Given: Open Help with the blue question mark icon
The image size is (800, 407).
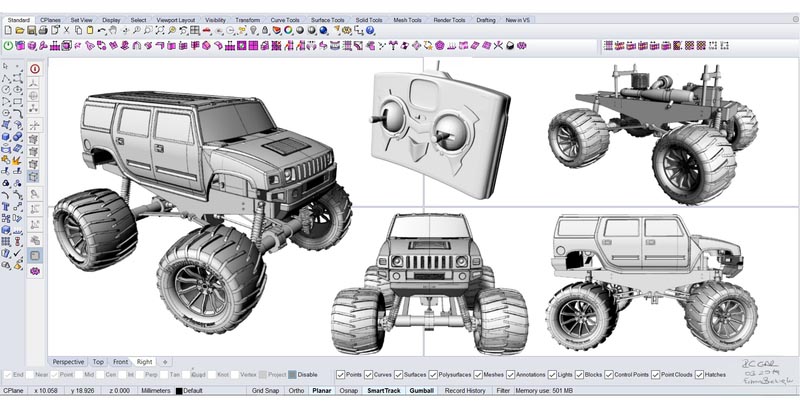Looking at the screenshot, I should pos(370,31).
